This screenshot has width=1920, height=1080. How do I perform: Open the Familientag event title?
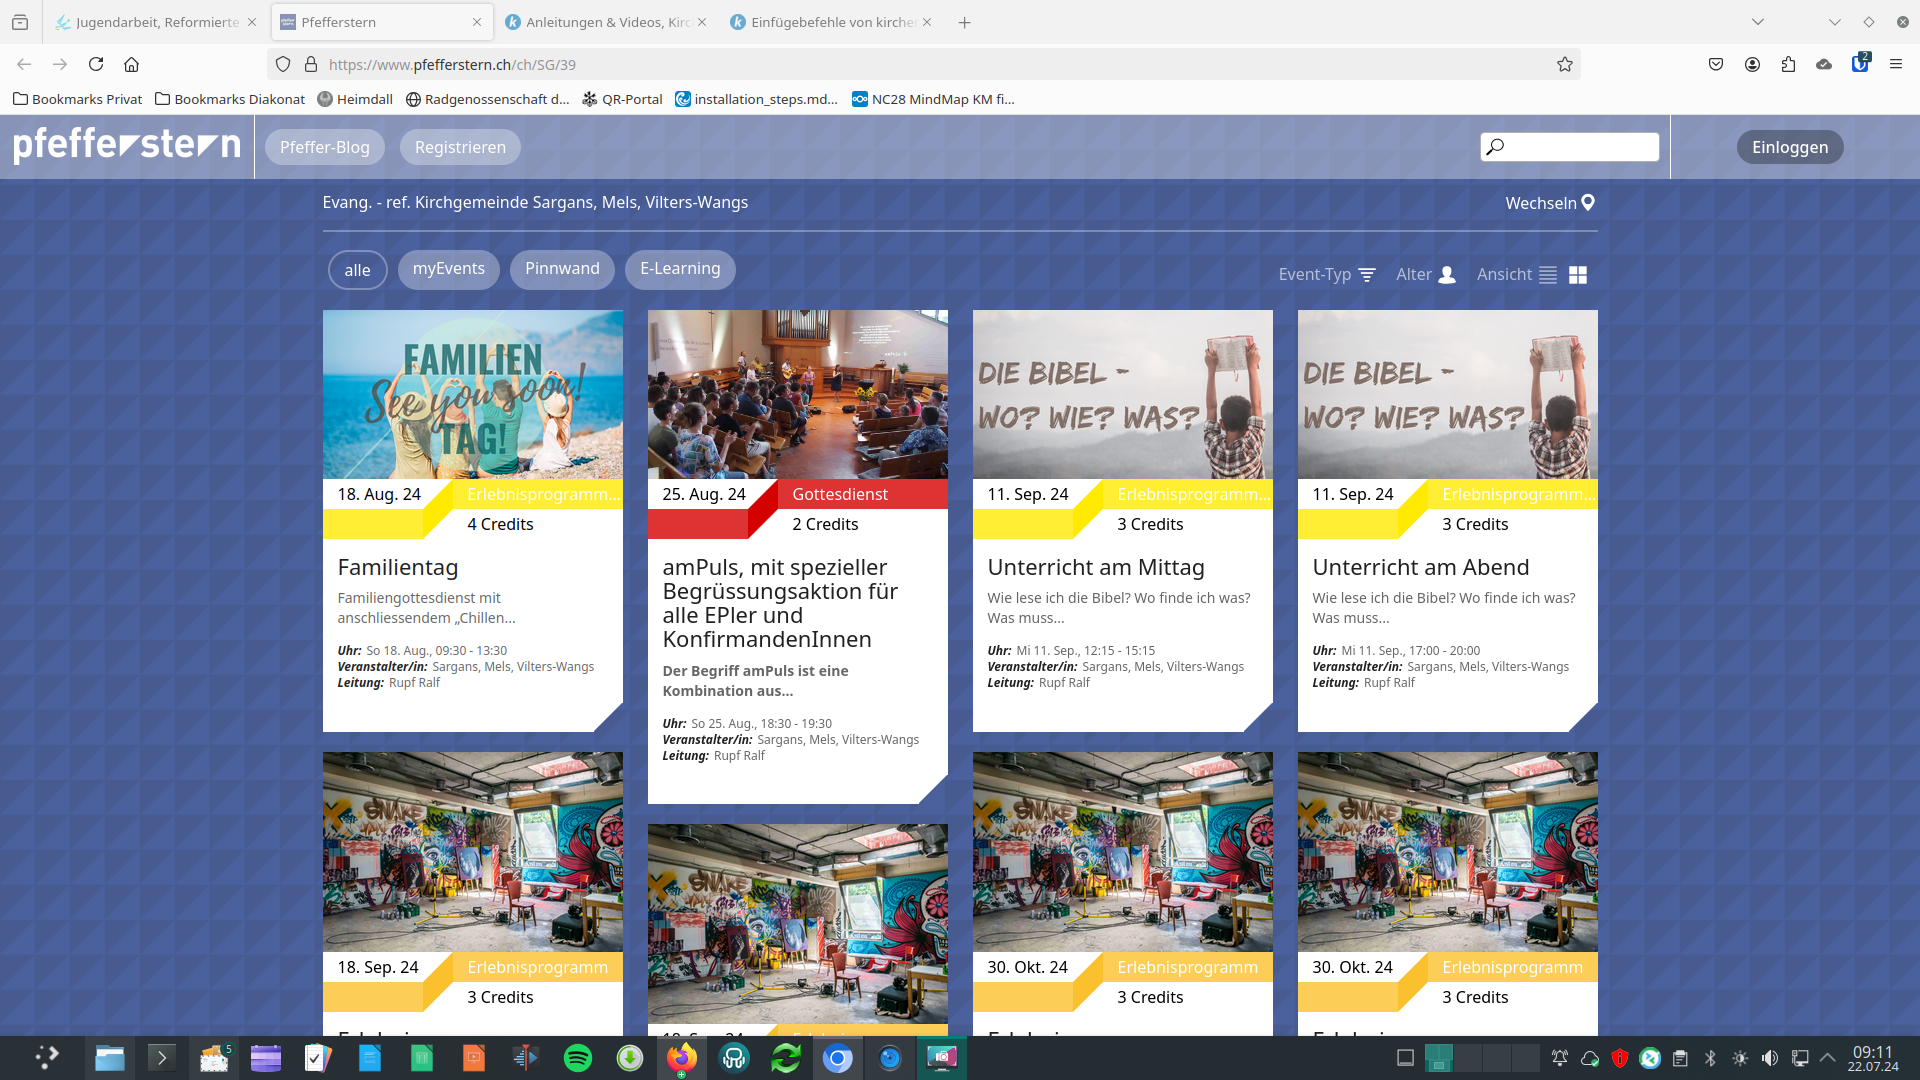tap(397, 567)
